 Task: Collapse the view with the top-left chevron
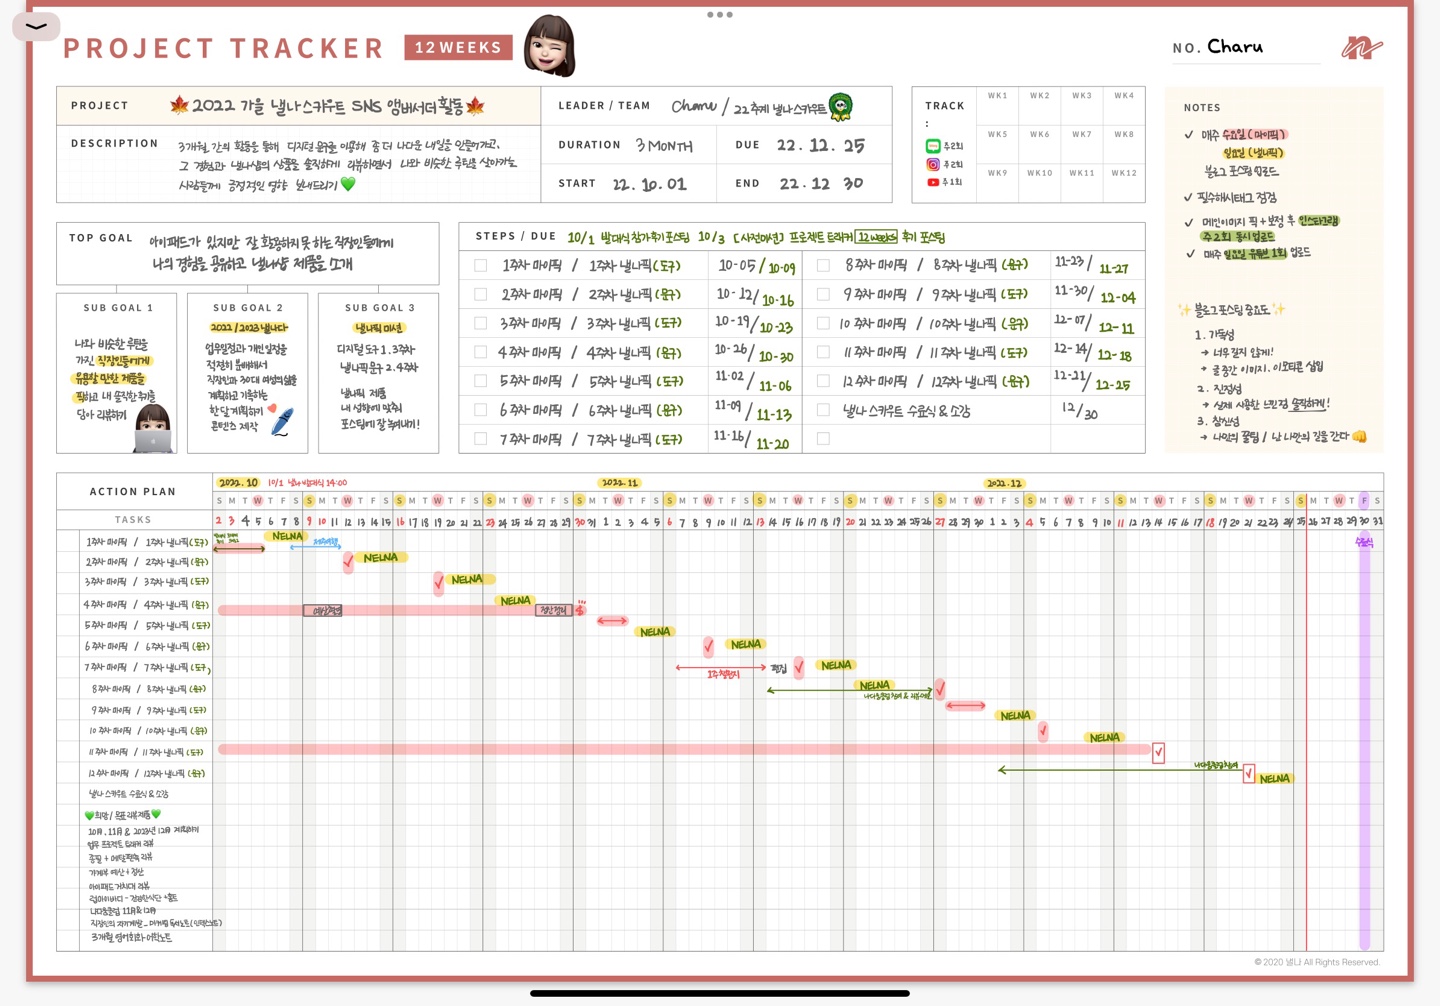click(x=36, y=26)
